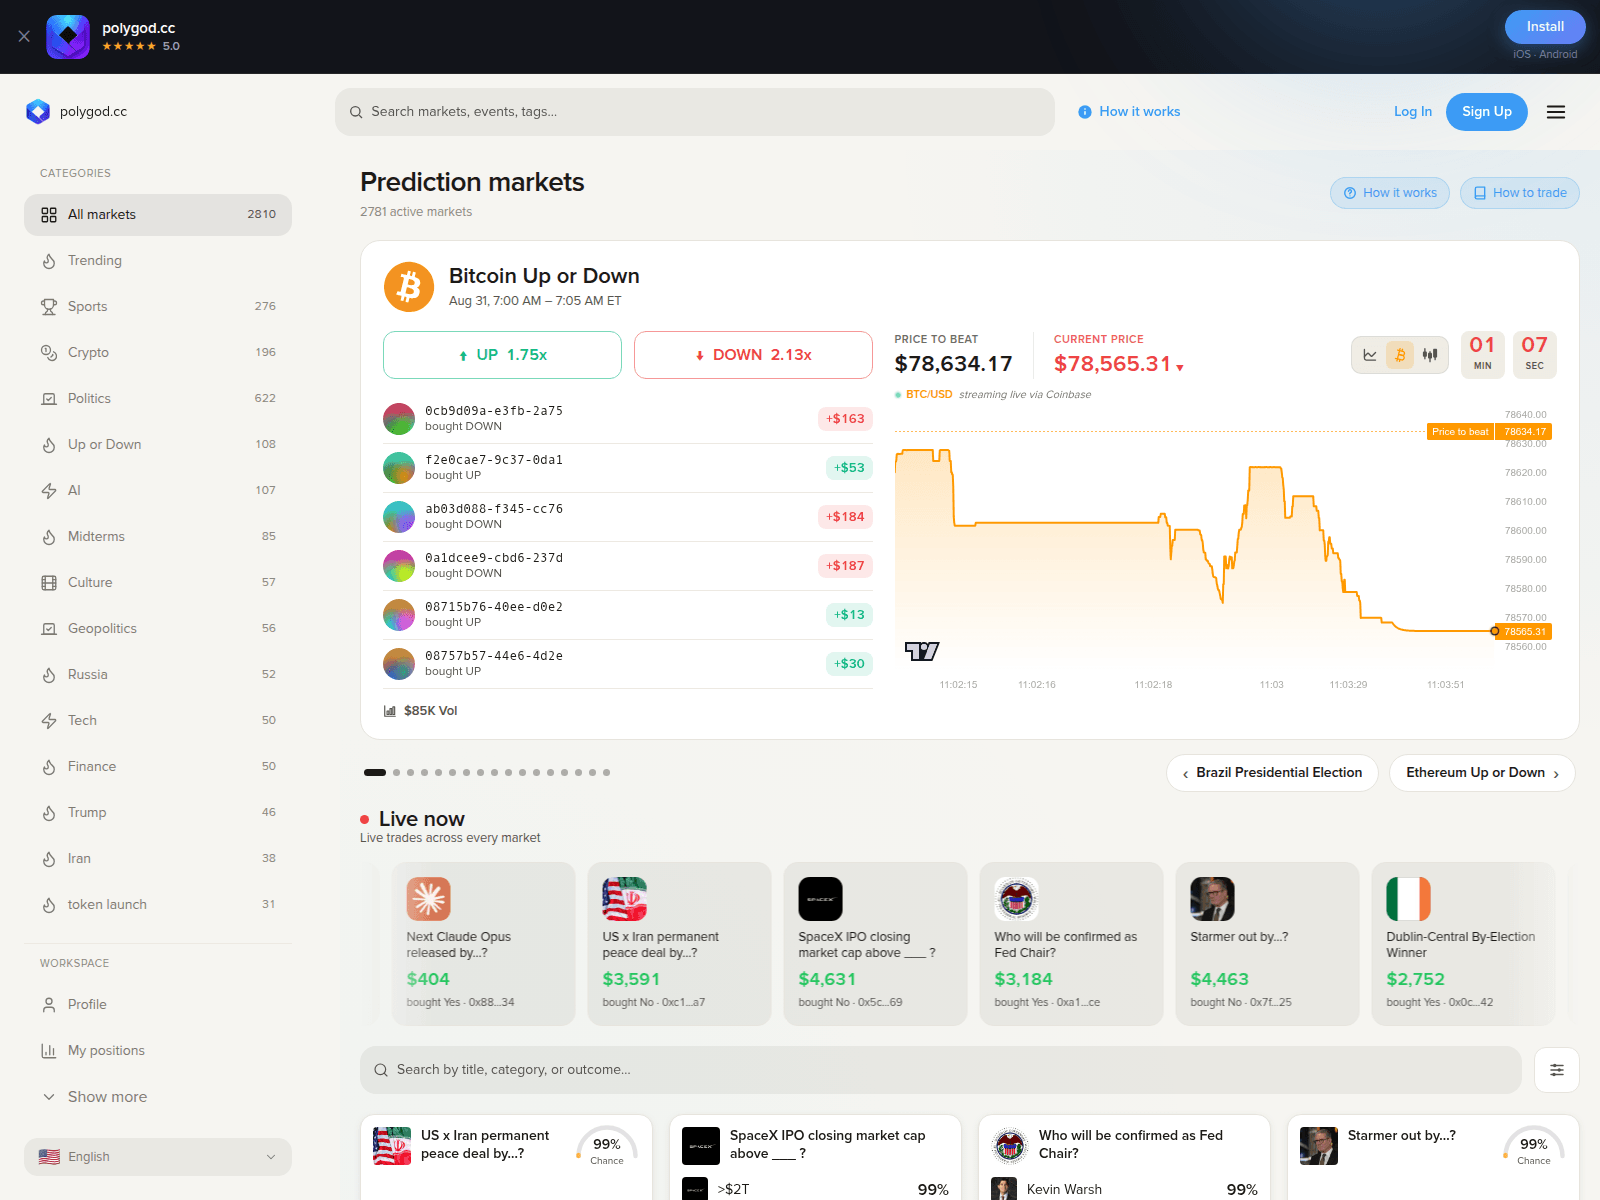The image size is (1600, 1200).
Task: Open US x Iran peace deal market card
Action: tap(506, 1157)
